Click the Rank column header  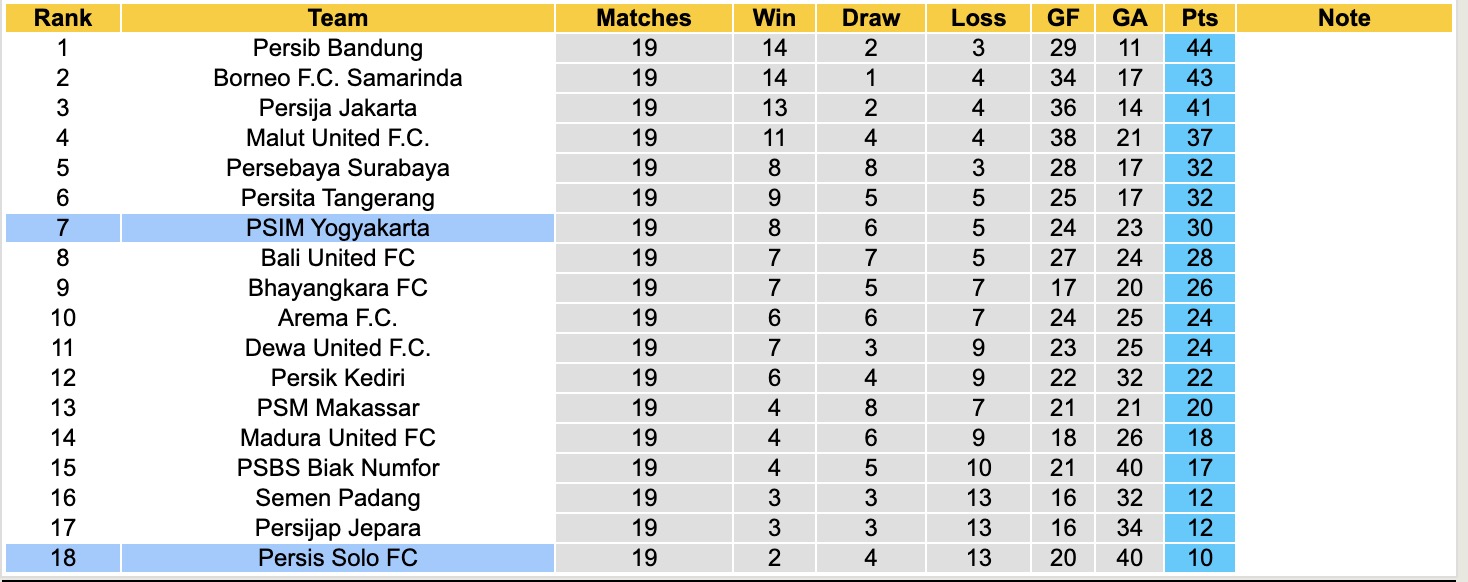[x=62, y=18]
